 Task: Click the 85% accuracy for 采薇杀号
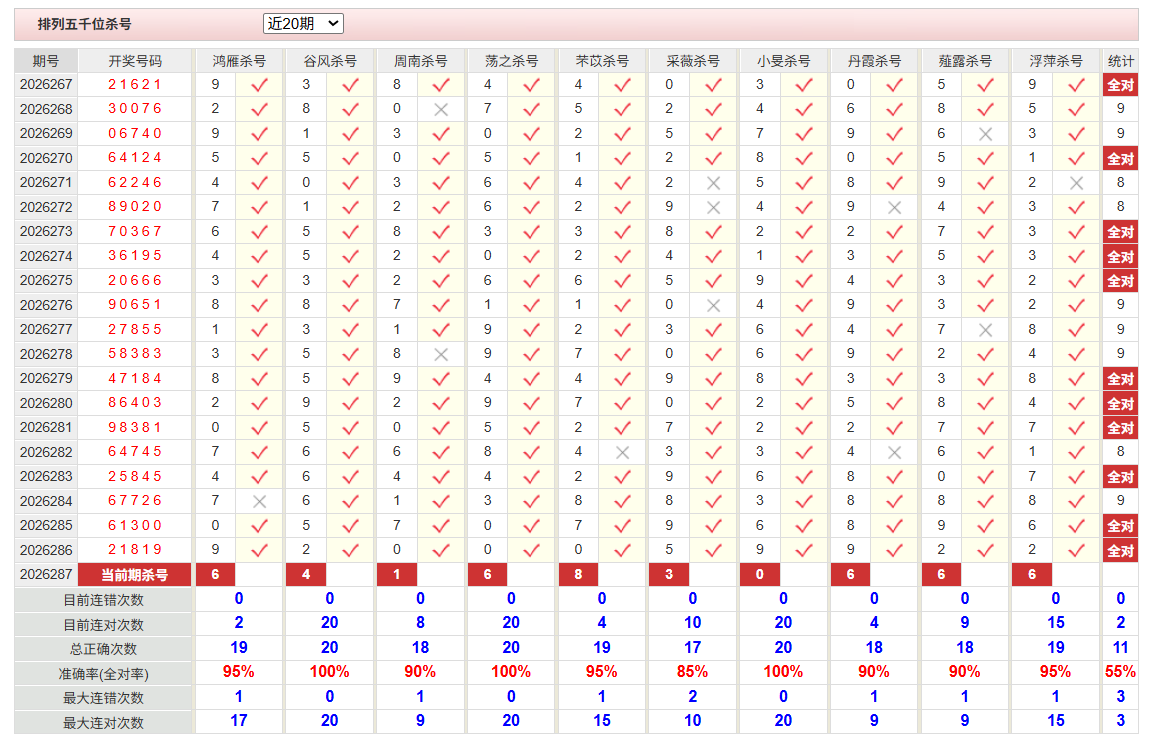[692, 672]
